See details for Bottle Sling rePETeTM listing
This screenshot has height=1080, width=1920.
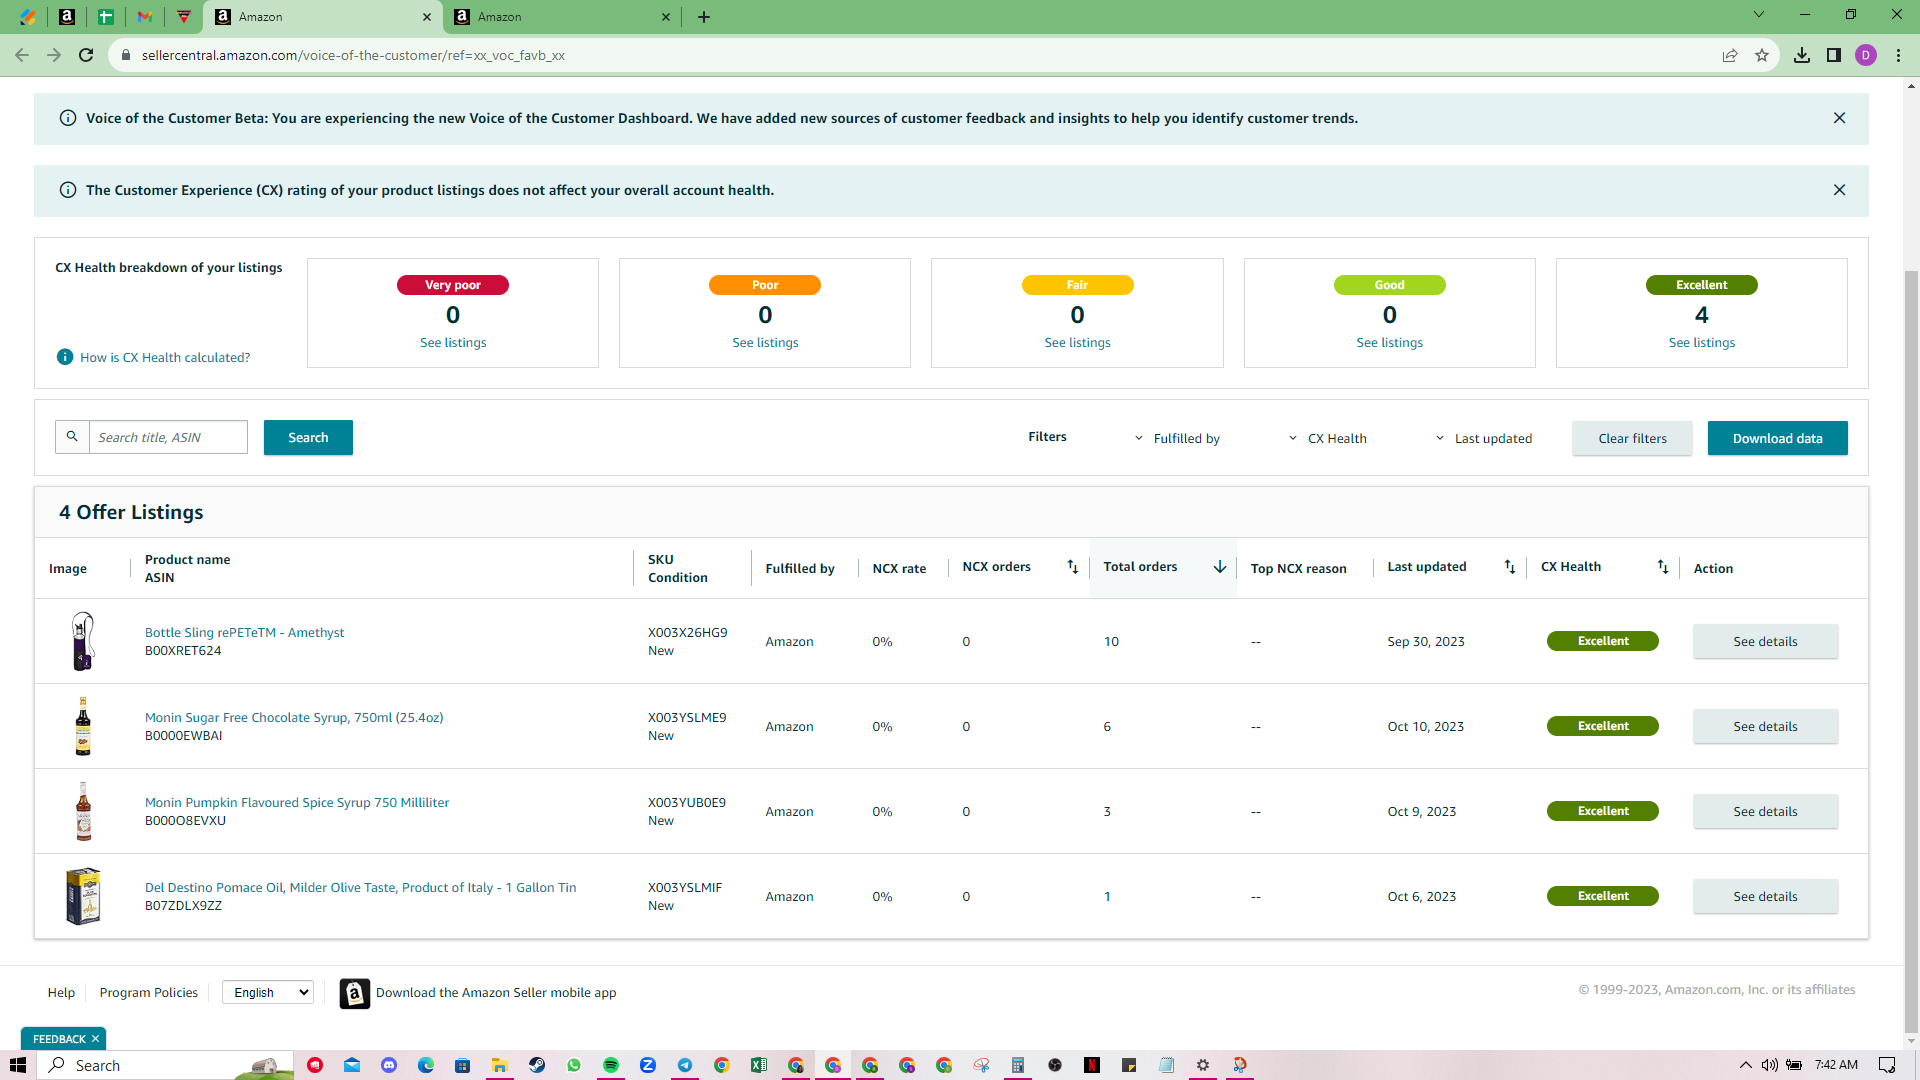coord(1765,641)
